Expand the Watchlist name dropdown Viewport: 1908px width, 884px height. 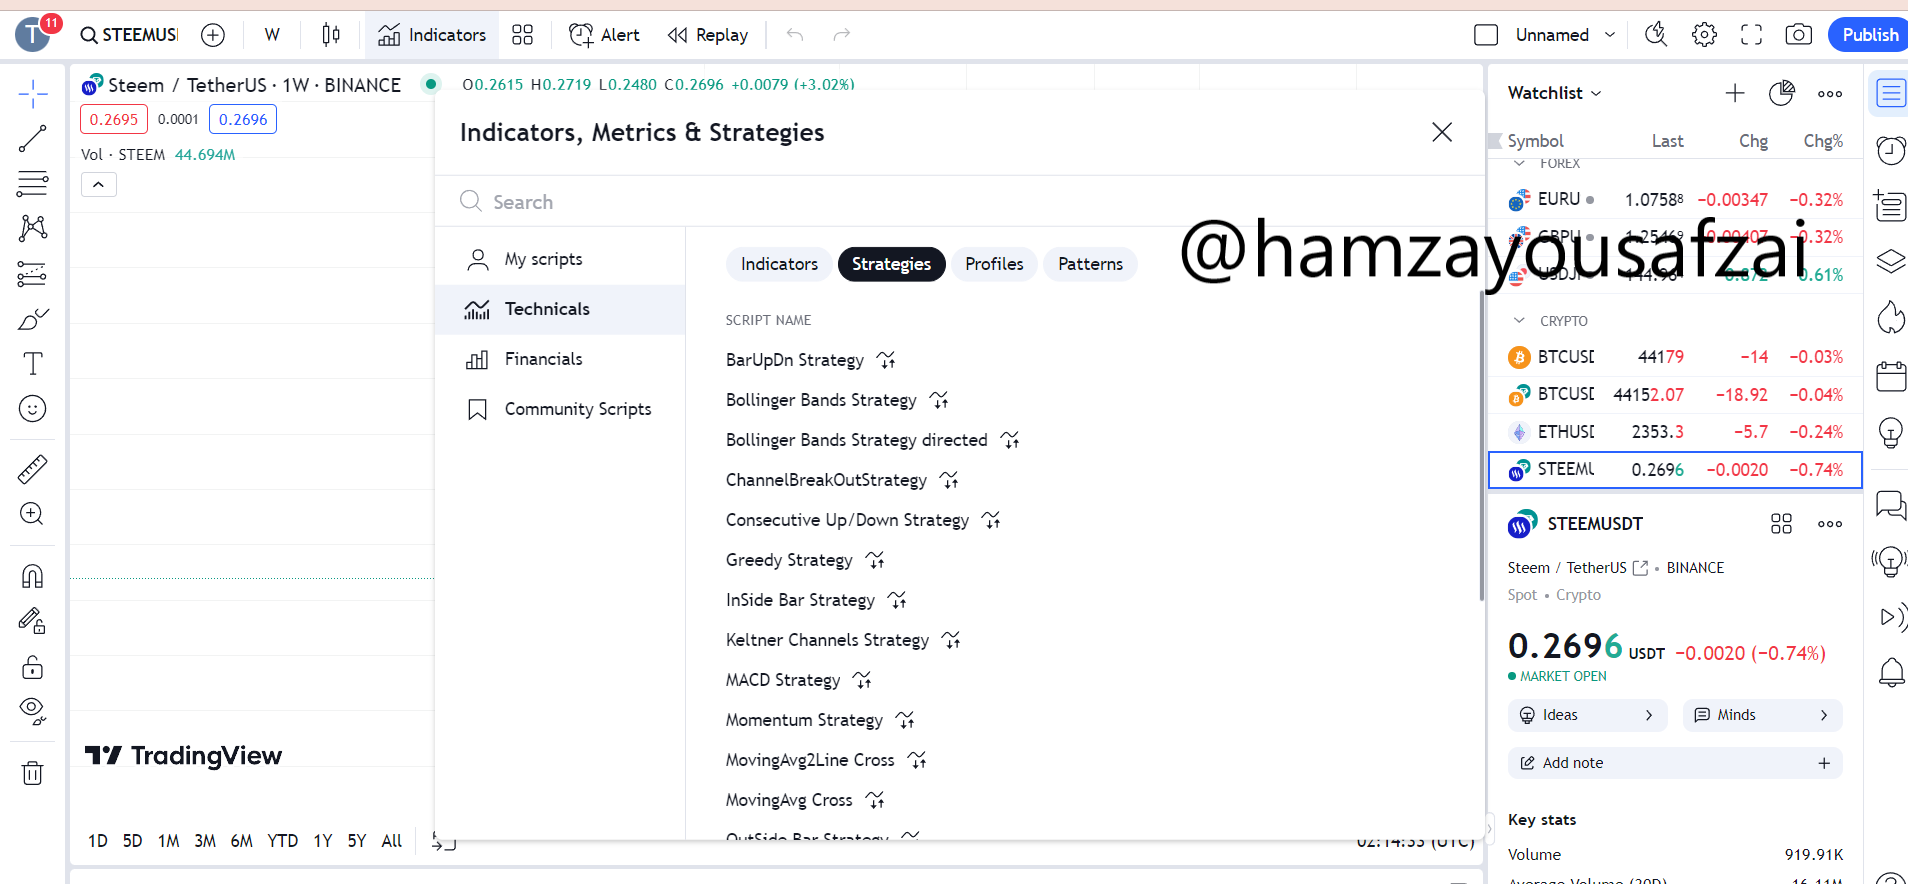[x=1555, y=93]
